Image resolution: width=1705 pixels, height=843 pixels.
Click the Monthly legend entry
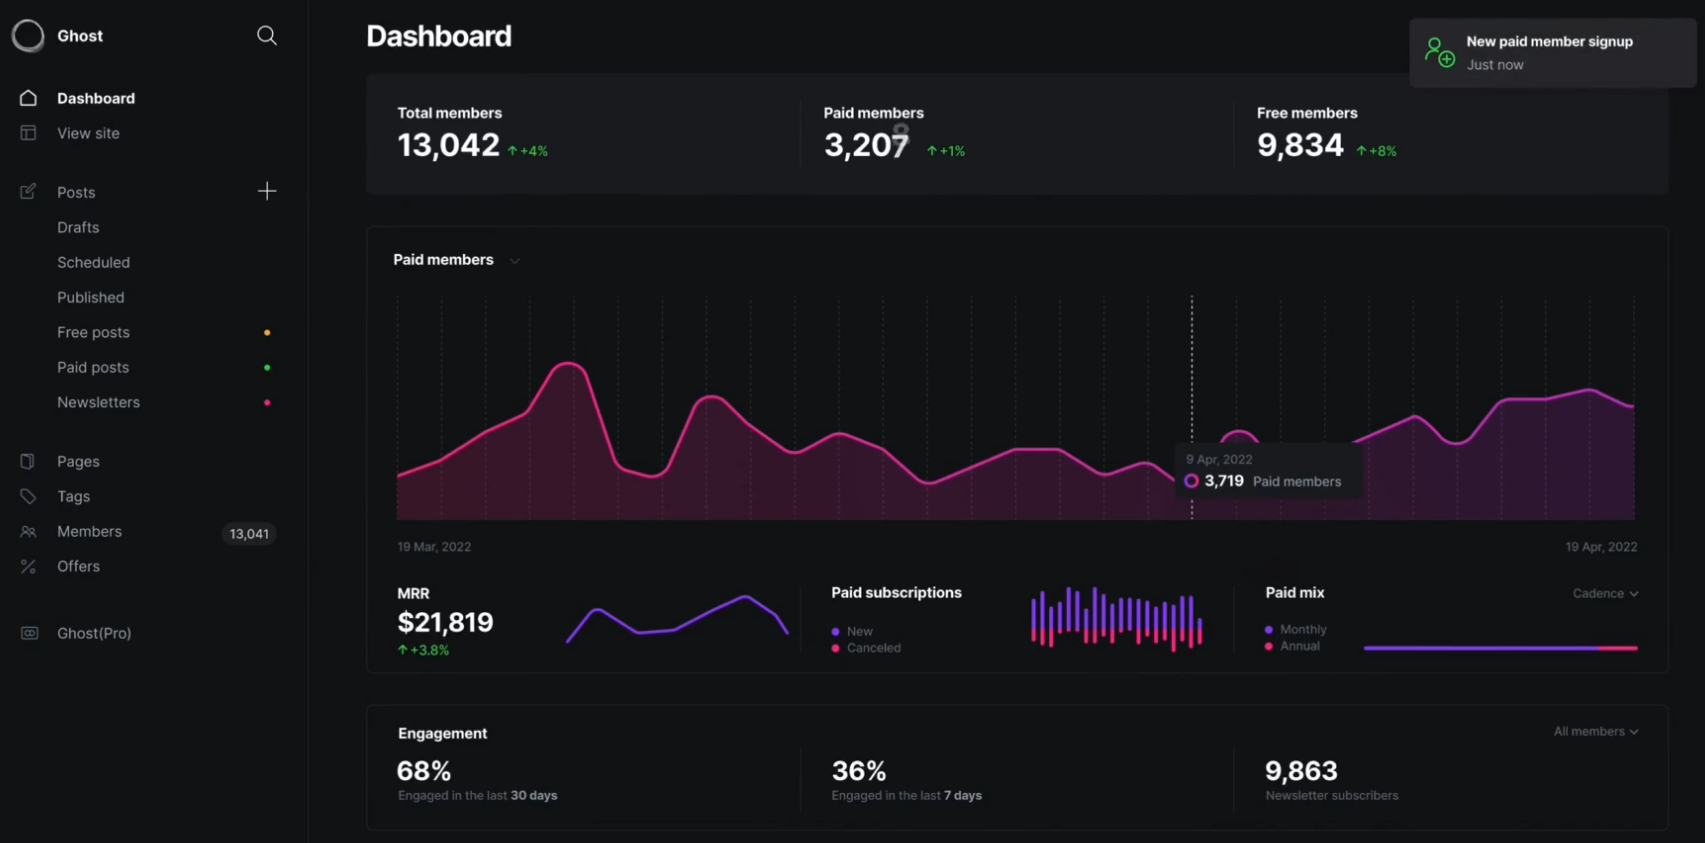click(1296, 629)
